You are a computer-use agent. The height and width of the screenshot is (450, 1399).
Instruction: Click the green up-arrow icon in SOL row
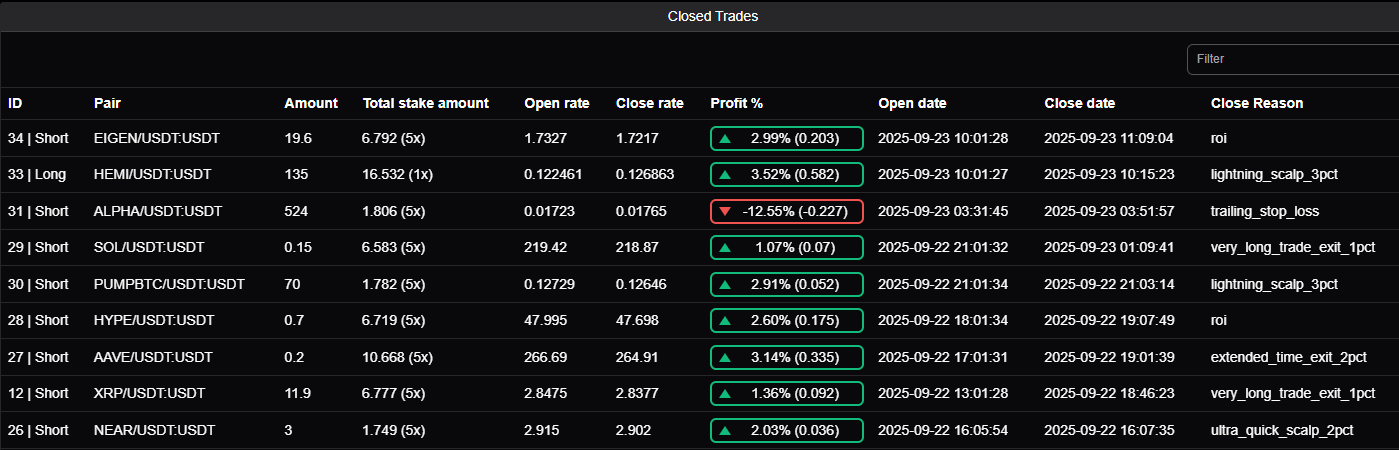tap(725, 248)
